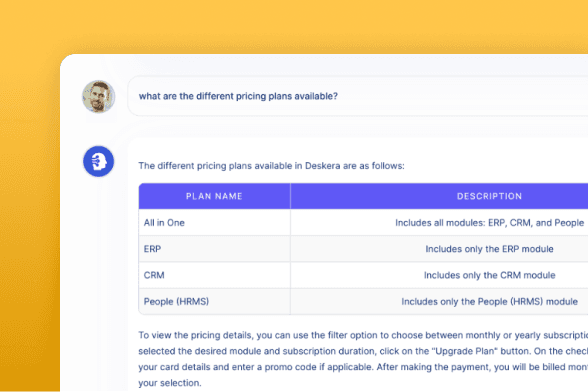Click the line starting 'your card details'
The height and width of the screenshot is (392, 588).
363,367
